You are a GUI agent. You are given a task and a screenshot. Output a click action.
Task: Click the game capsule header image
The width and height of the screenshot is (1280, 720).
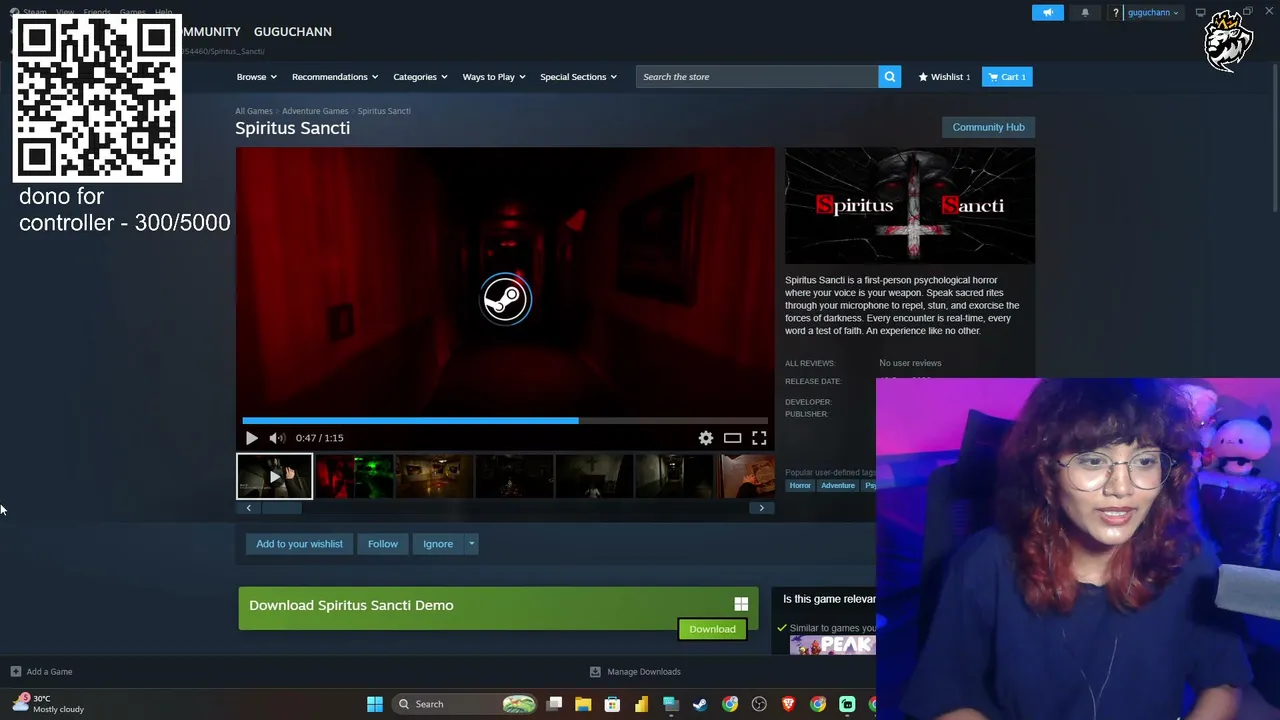click(910, 206)
